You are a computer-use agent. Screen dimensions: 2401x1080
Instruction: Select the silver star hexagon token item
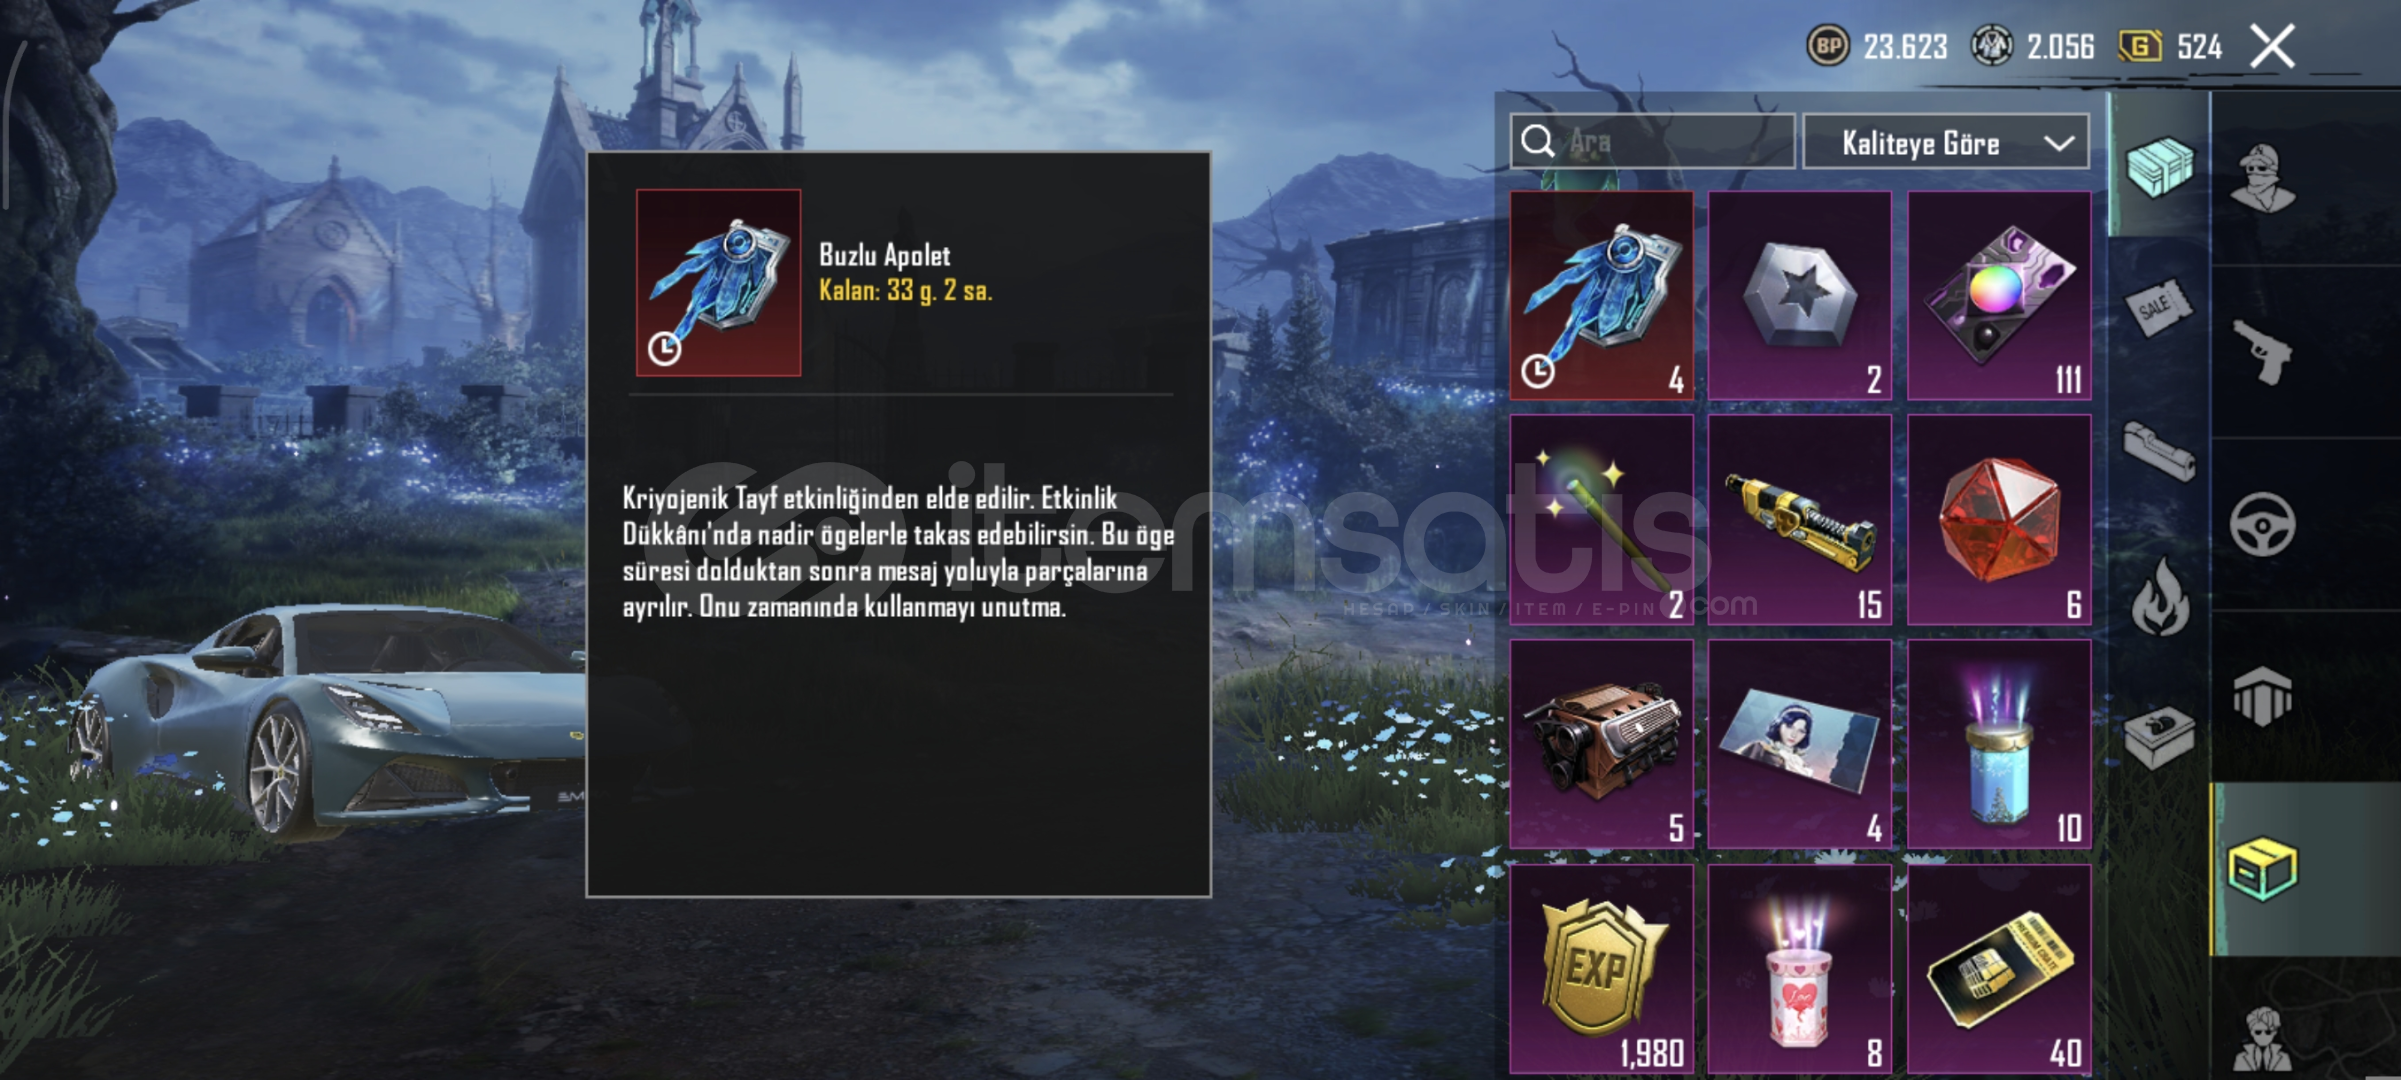pyautogui.click(x=1799, y=295)
